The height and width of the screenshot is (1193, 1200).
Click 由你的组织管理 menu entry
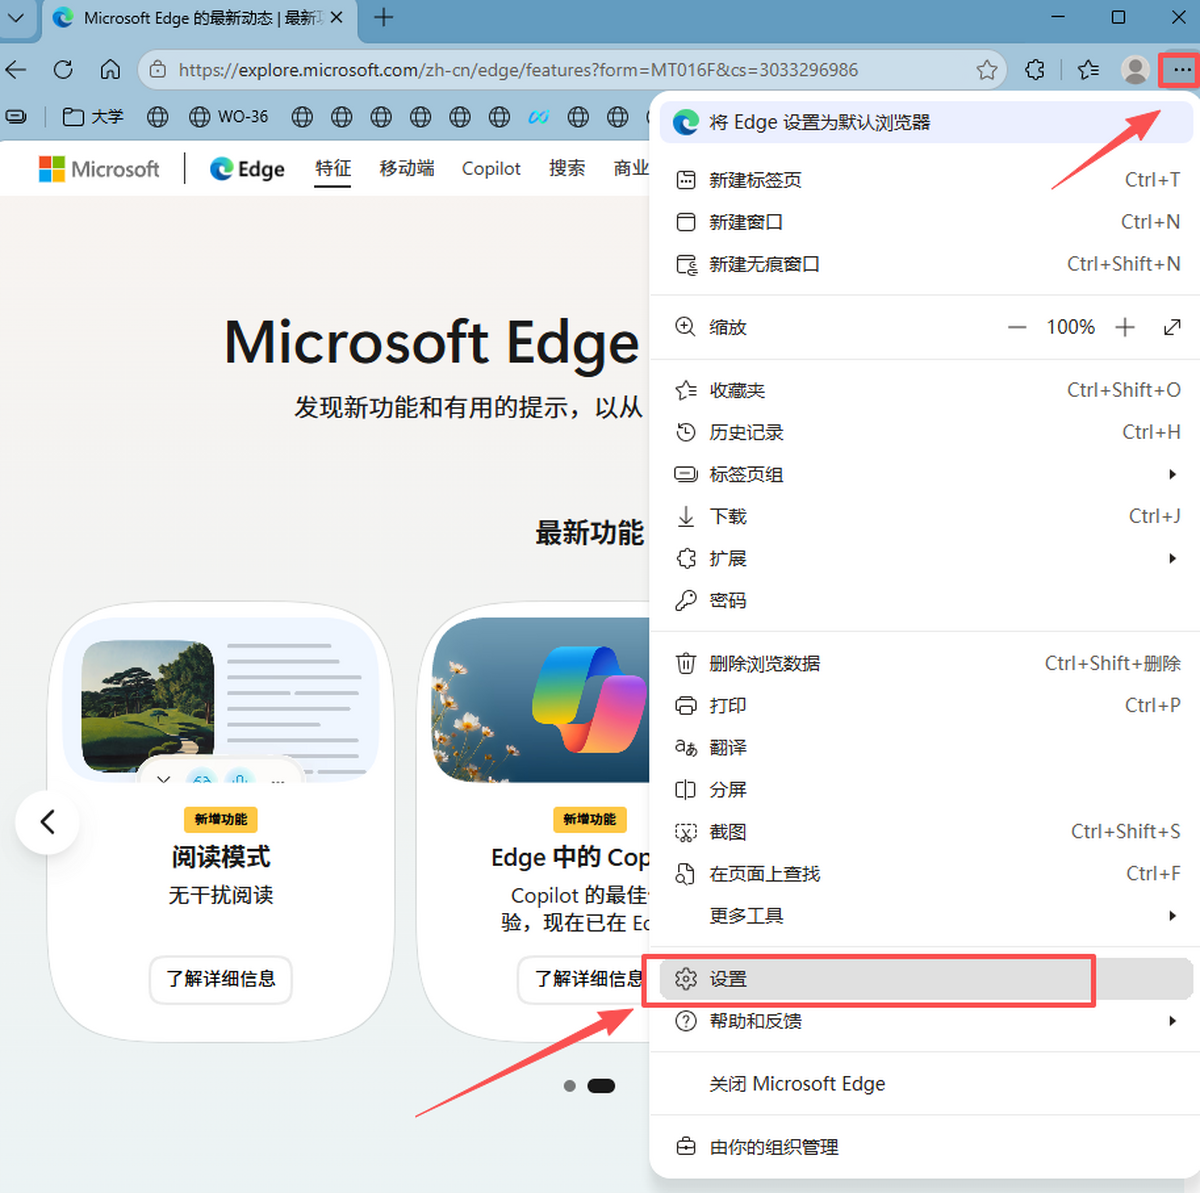pos(926,1147)
